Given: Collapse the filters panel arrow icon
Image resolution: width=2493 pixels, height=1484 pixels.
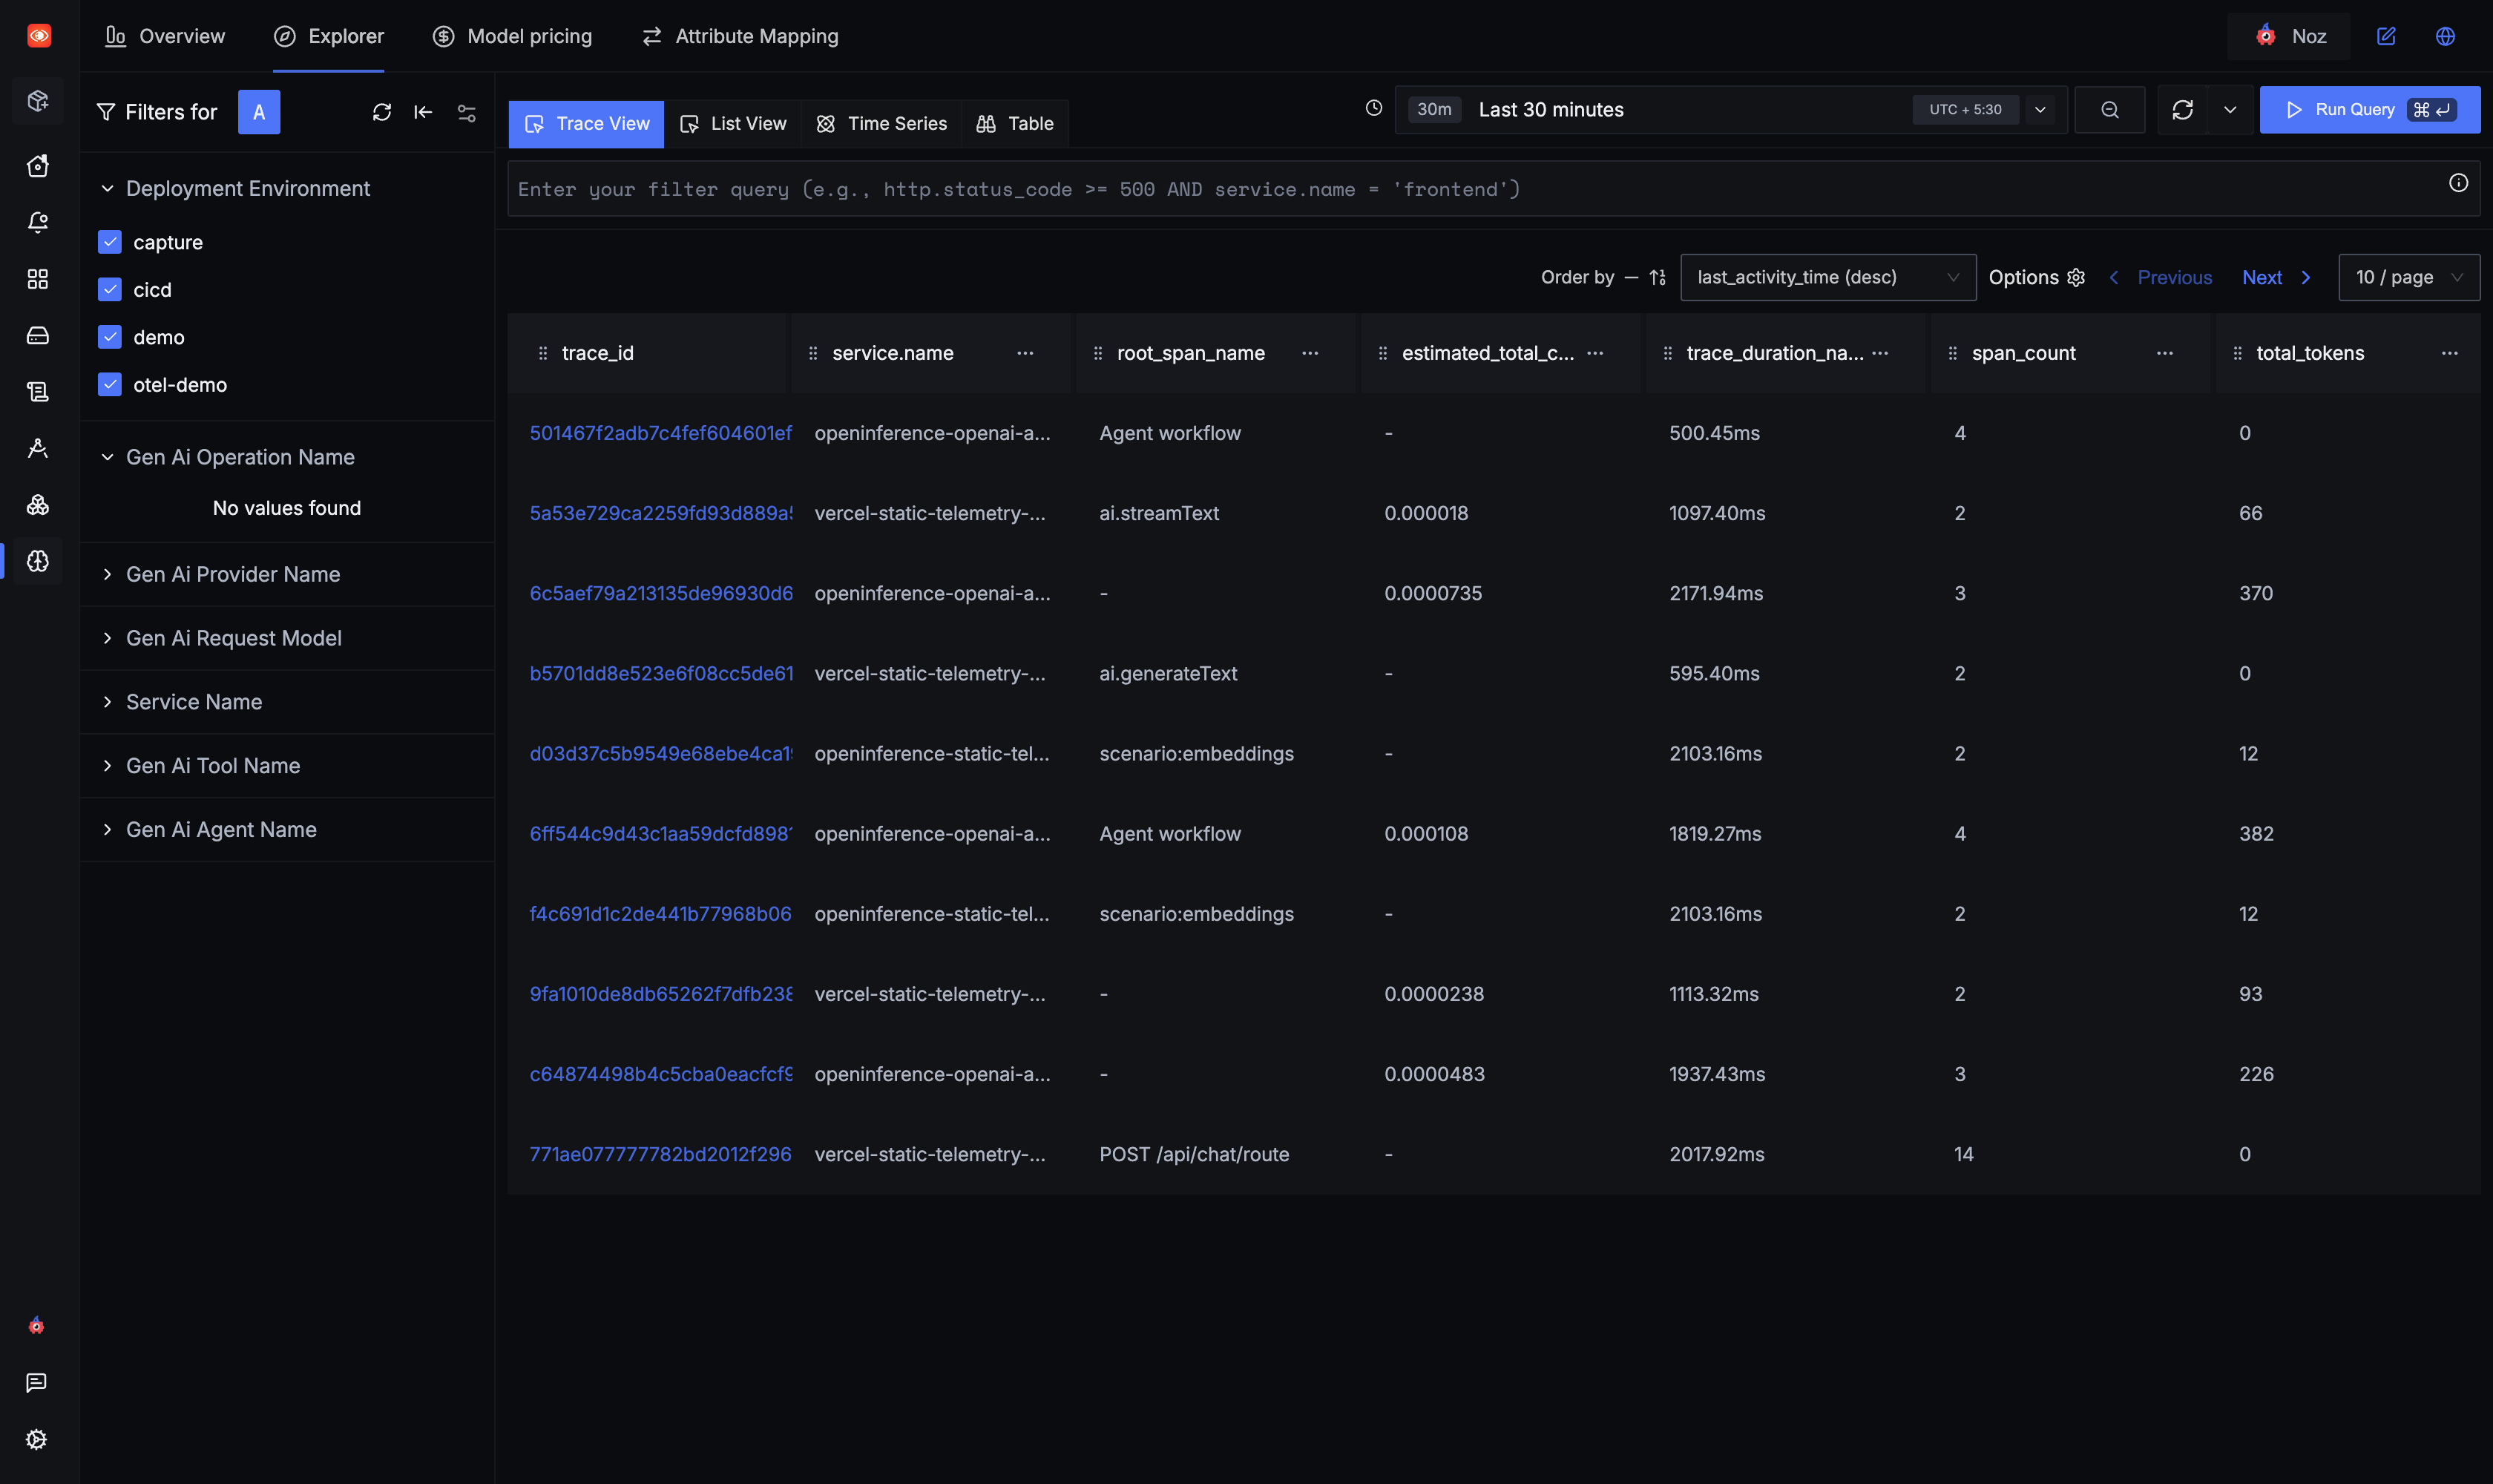Looking at the screenshot, I should pyautogui.click(x=424, y=112).
